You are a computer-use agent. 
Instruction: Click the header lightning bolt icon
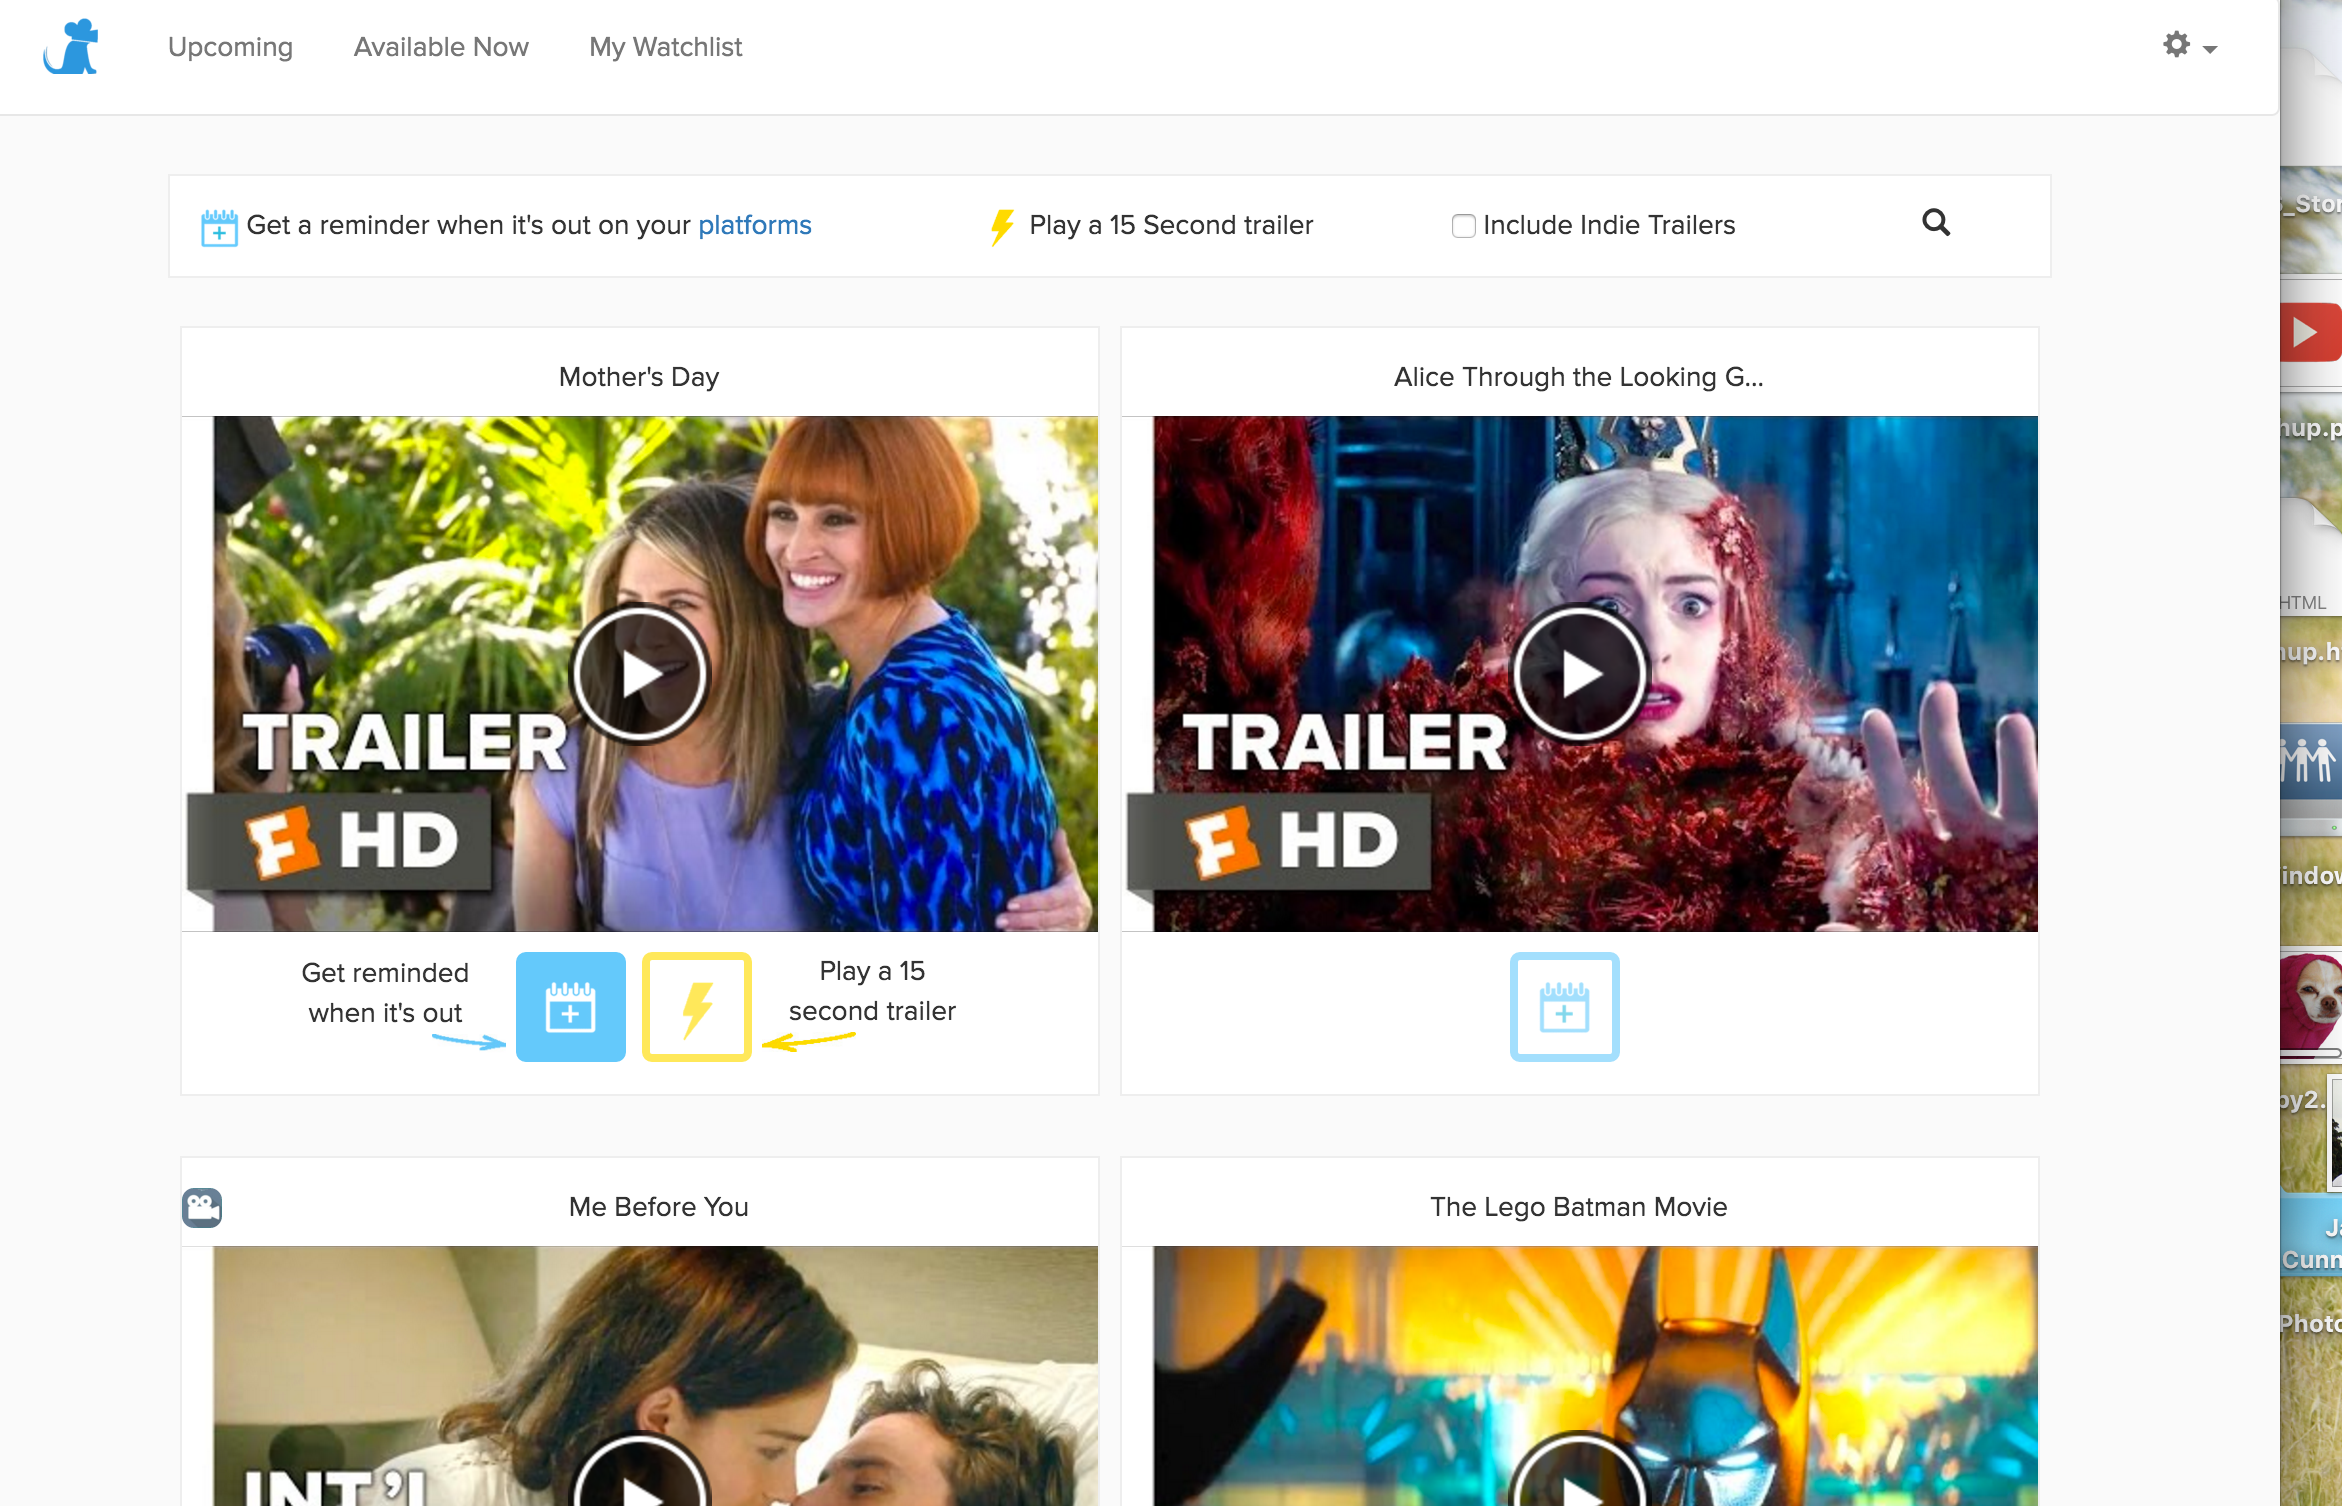(x=1001, y=227)
